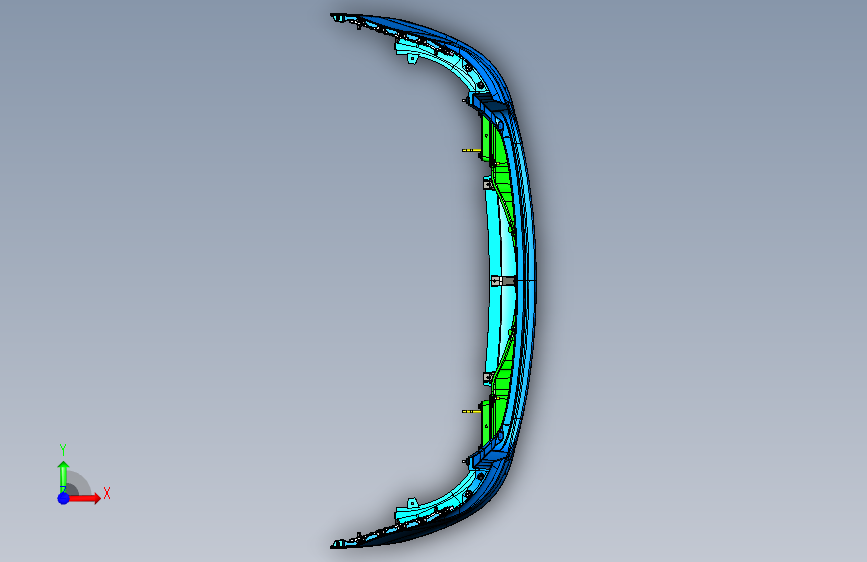Select the lower yellow pin on the bumper
867x562 pixels.
tap(471, 412)
